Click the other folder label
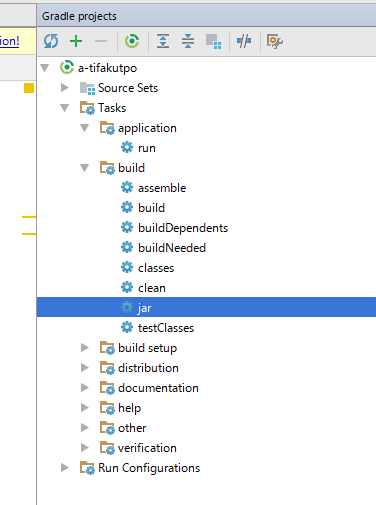Image resolution: width=376 pixels, height=505 pixels. click(x=132, y=428)
